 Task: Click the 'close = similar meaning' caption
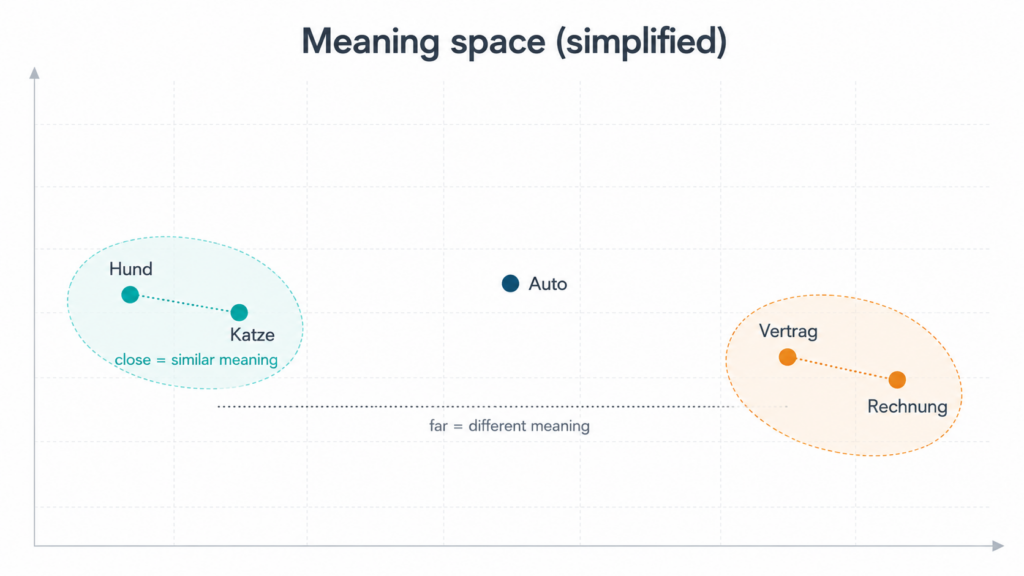coord(196,360)
